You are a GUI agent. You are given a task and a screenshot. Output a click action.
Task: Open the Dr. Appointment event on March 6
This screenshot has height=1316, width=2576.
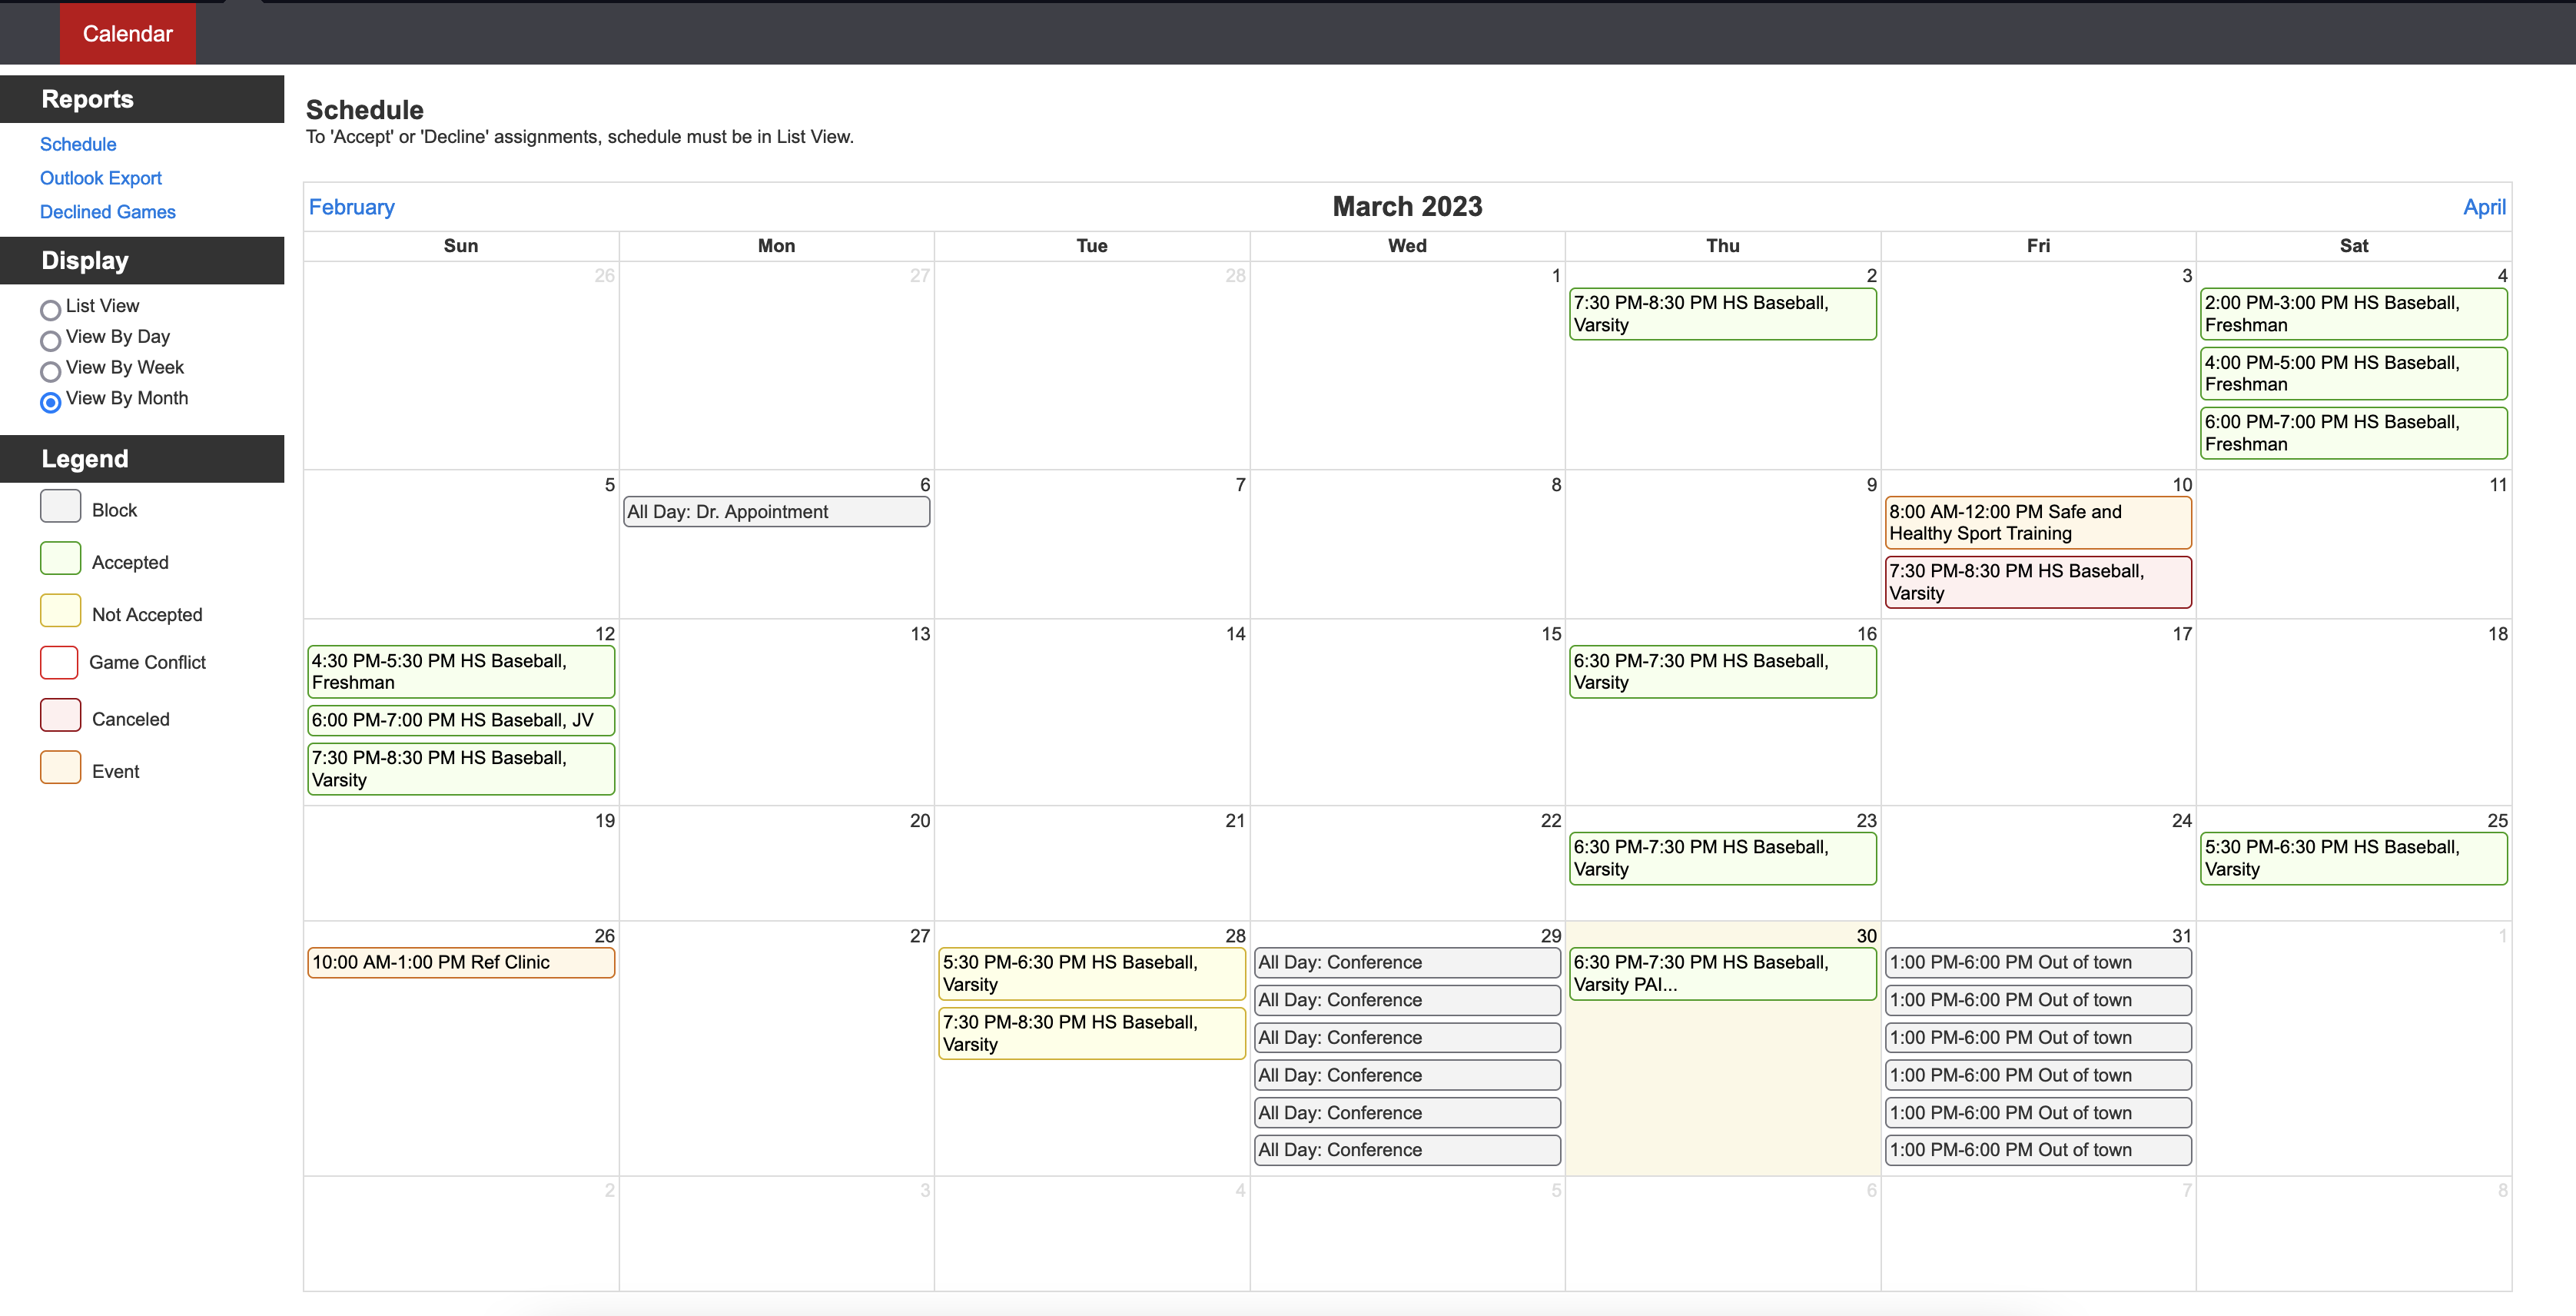776,511
